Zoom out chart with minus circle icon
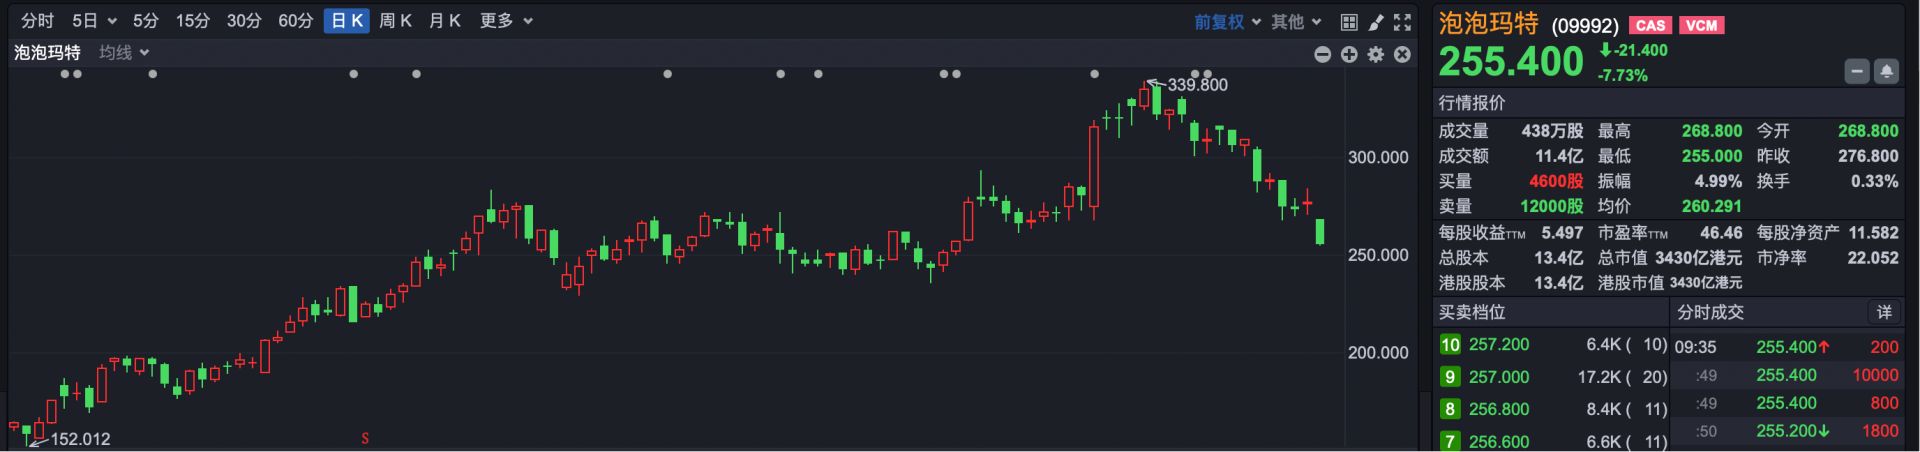 1322,54
